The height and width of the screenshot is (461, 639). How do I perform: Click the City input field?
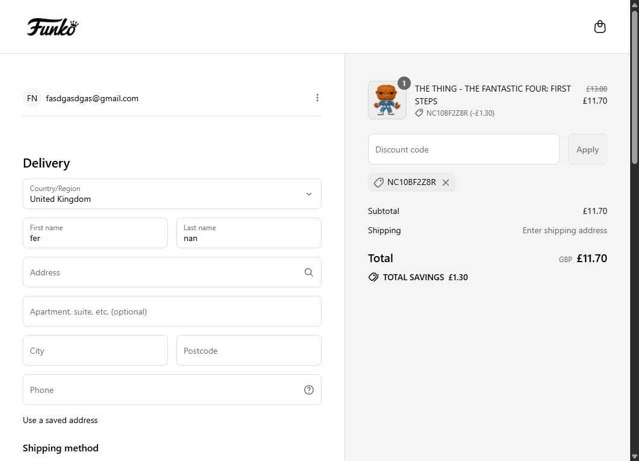95,351
